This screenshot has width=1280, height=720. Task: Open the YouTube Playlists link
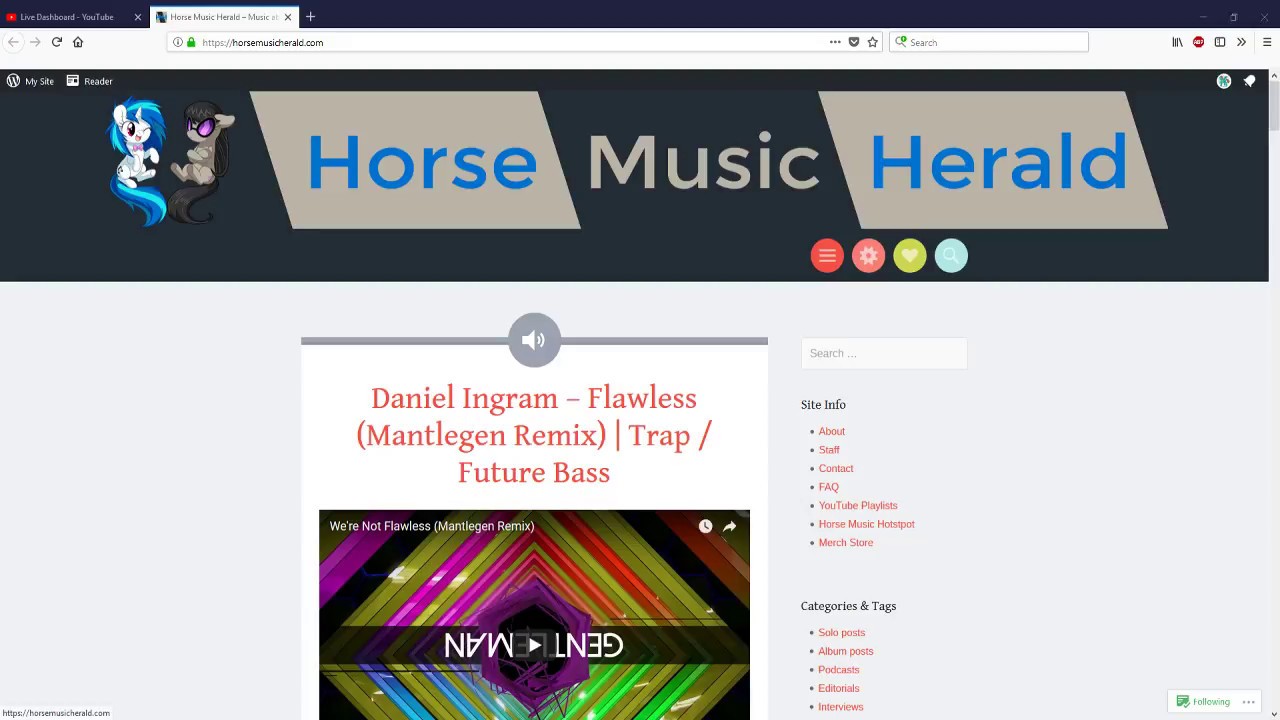tap(858, 506)
